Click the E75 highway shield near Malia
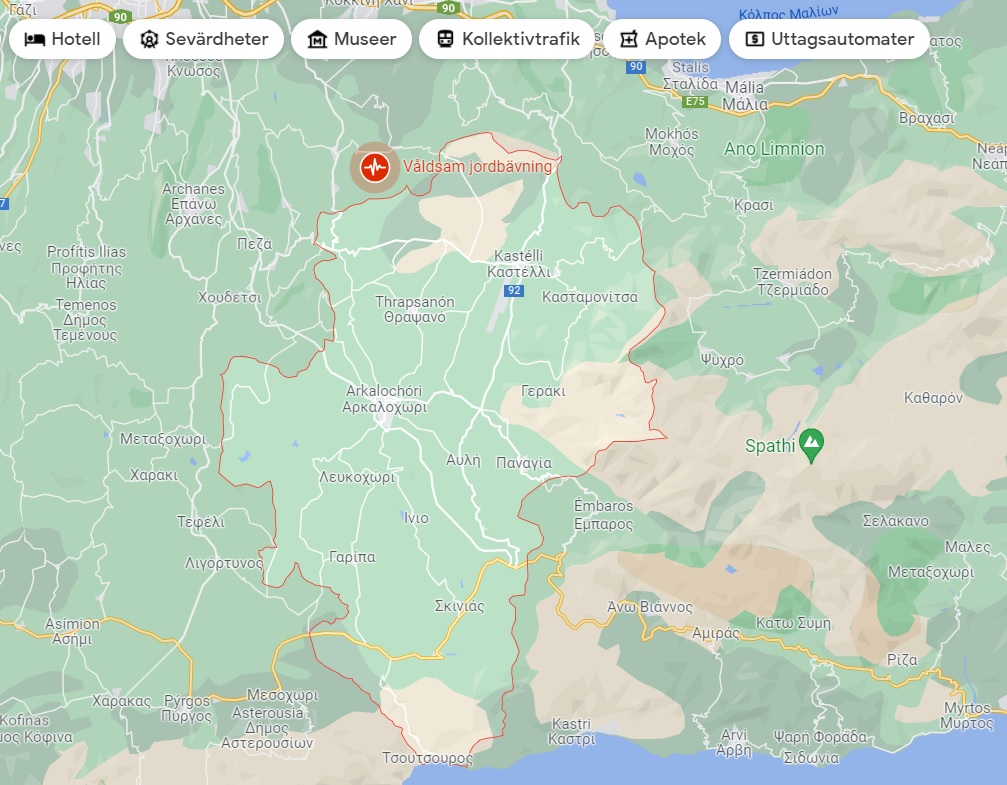The width and height of the screenshot is (1007, 785). click(x=696, y=102)
